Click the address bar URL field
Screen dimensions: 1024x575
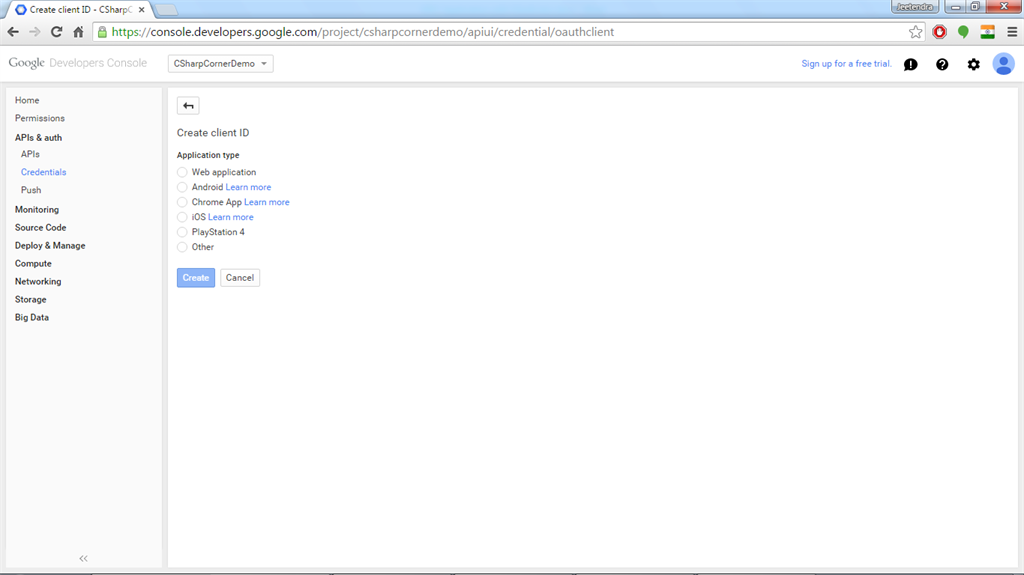pos(509,32)
